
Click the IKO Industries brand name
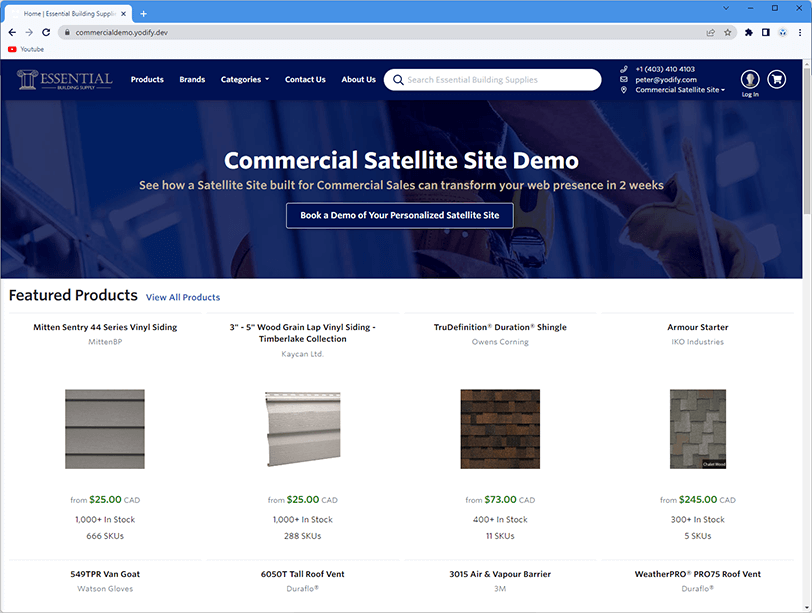pyautogui.click(x=698, y=342)
